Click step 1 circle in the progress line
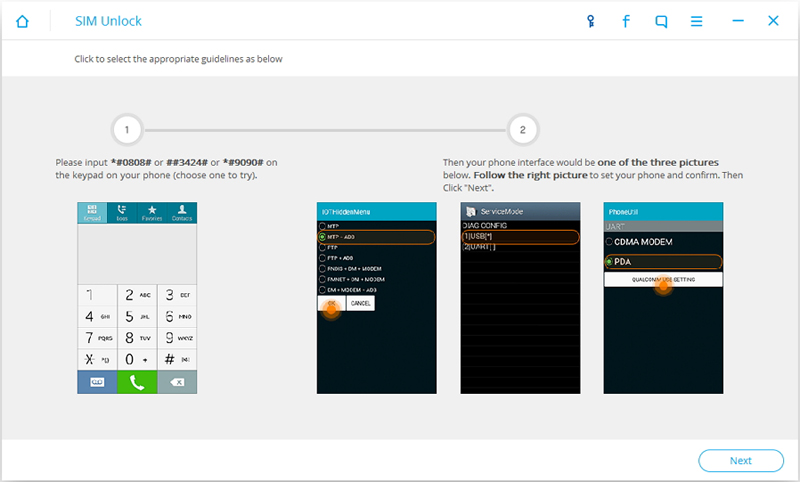 127,130
